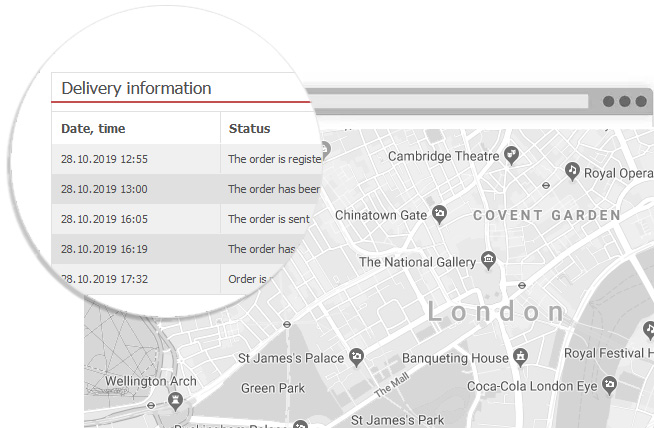Click the "COVENT GARDEN" district label

click(546, 215)
